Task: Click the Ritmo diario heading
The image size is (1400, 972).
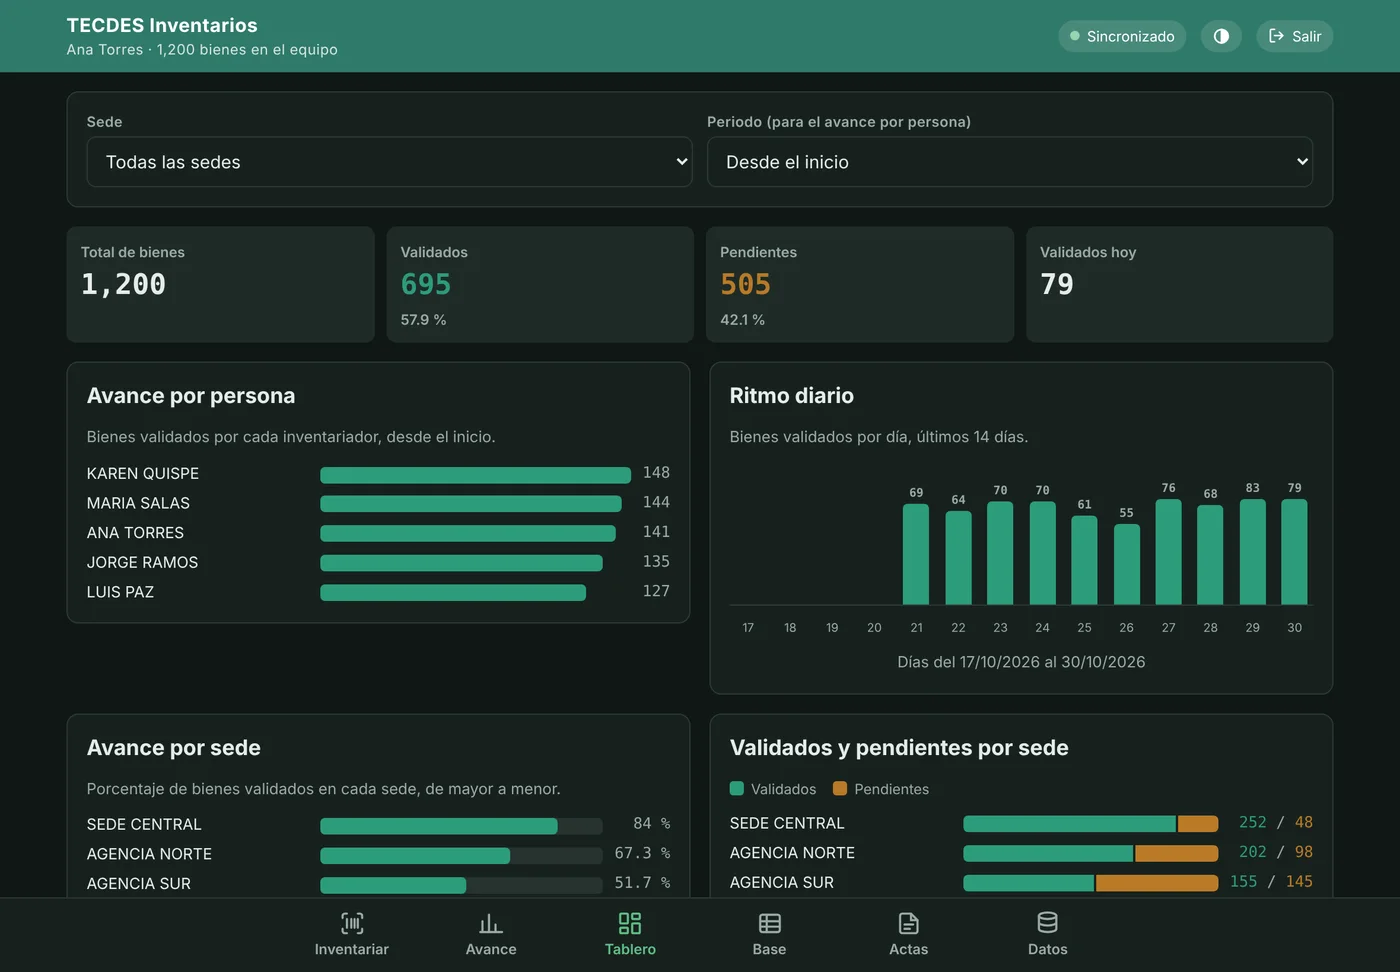Action: [792, 395]
